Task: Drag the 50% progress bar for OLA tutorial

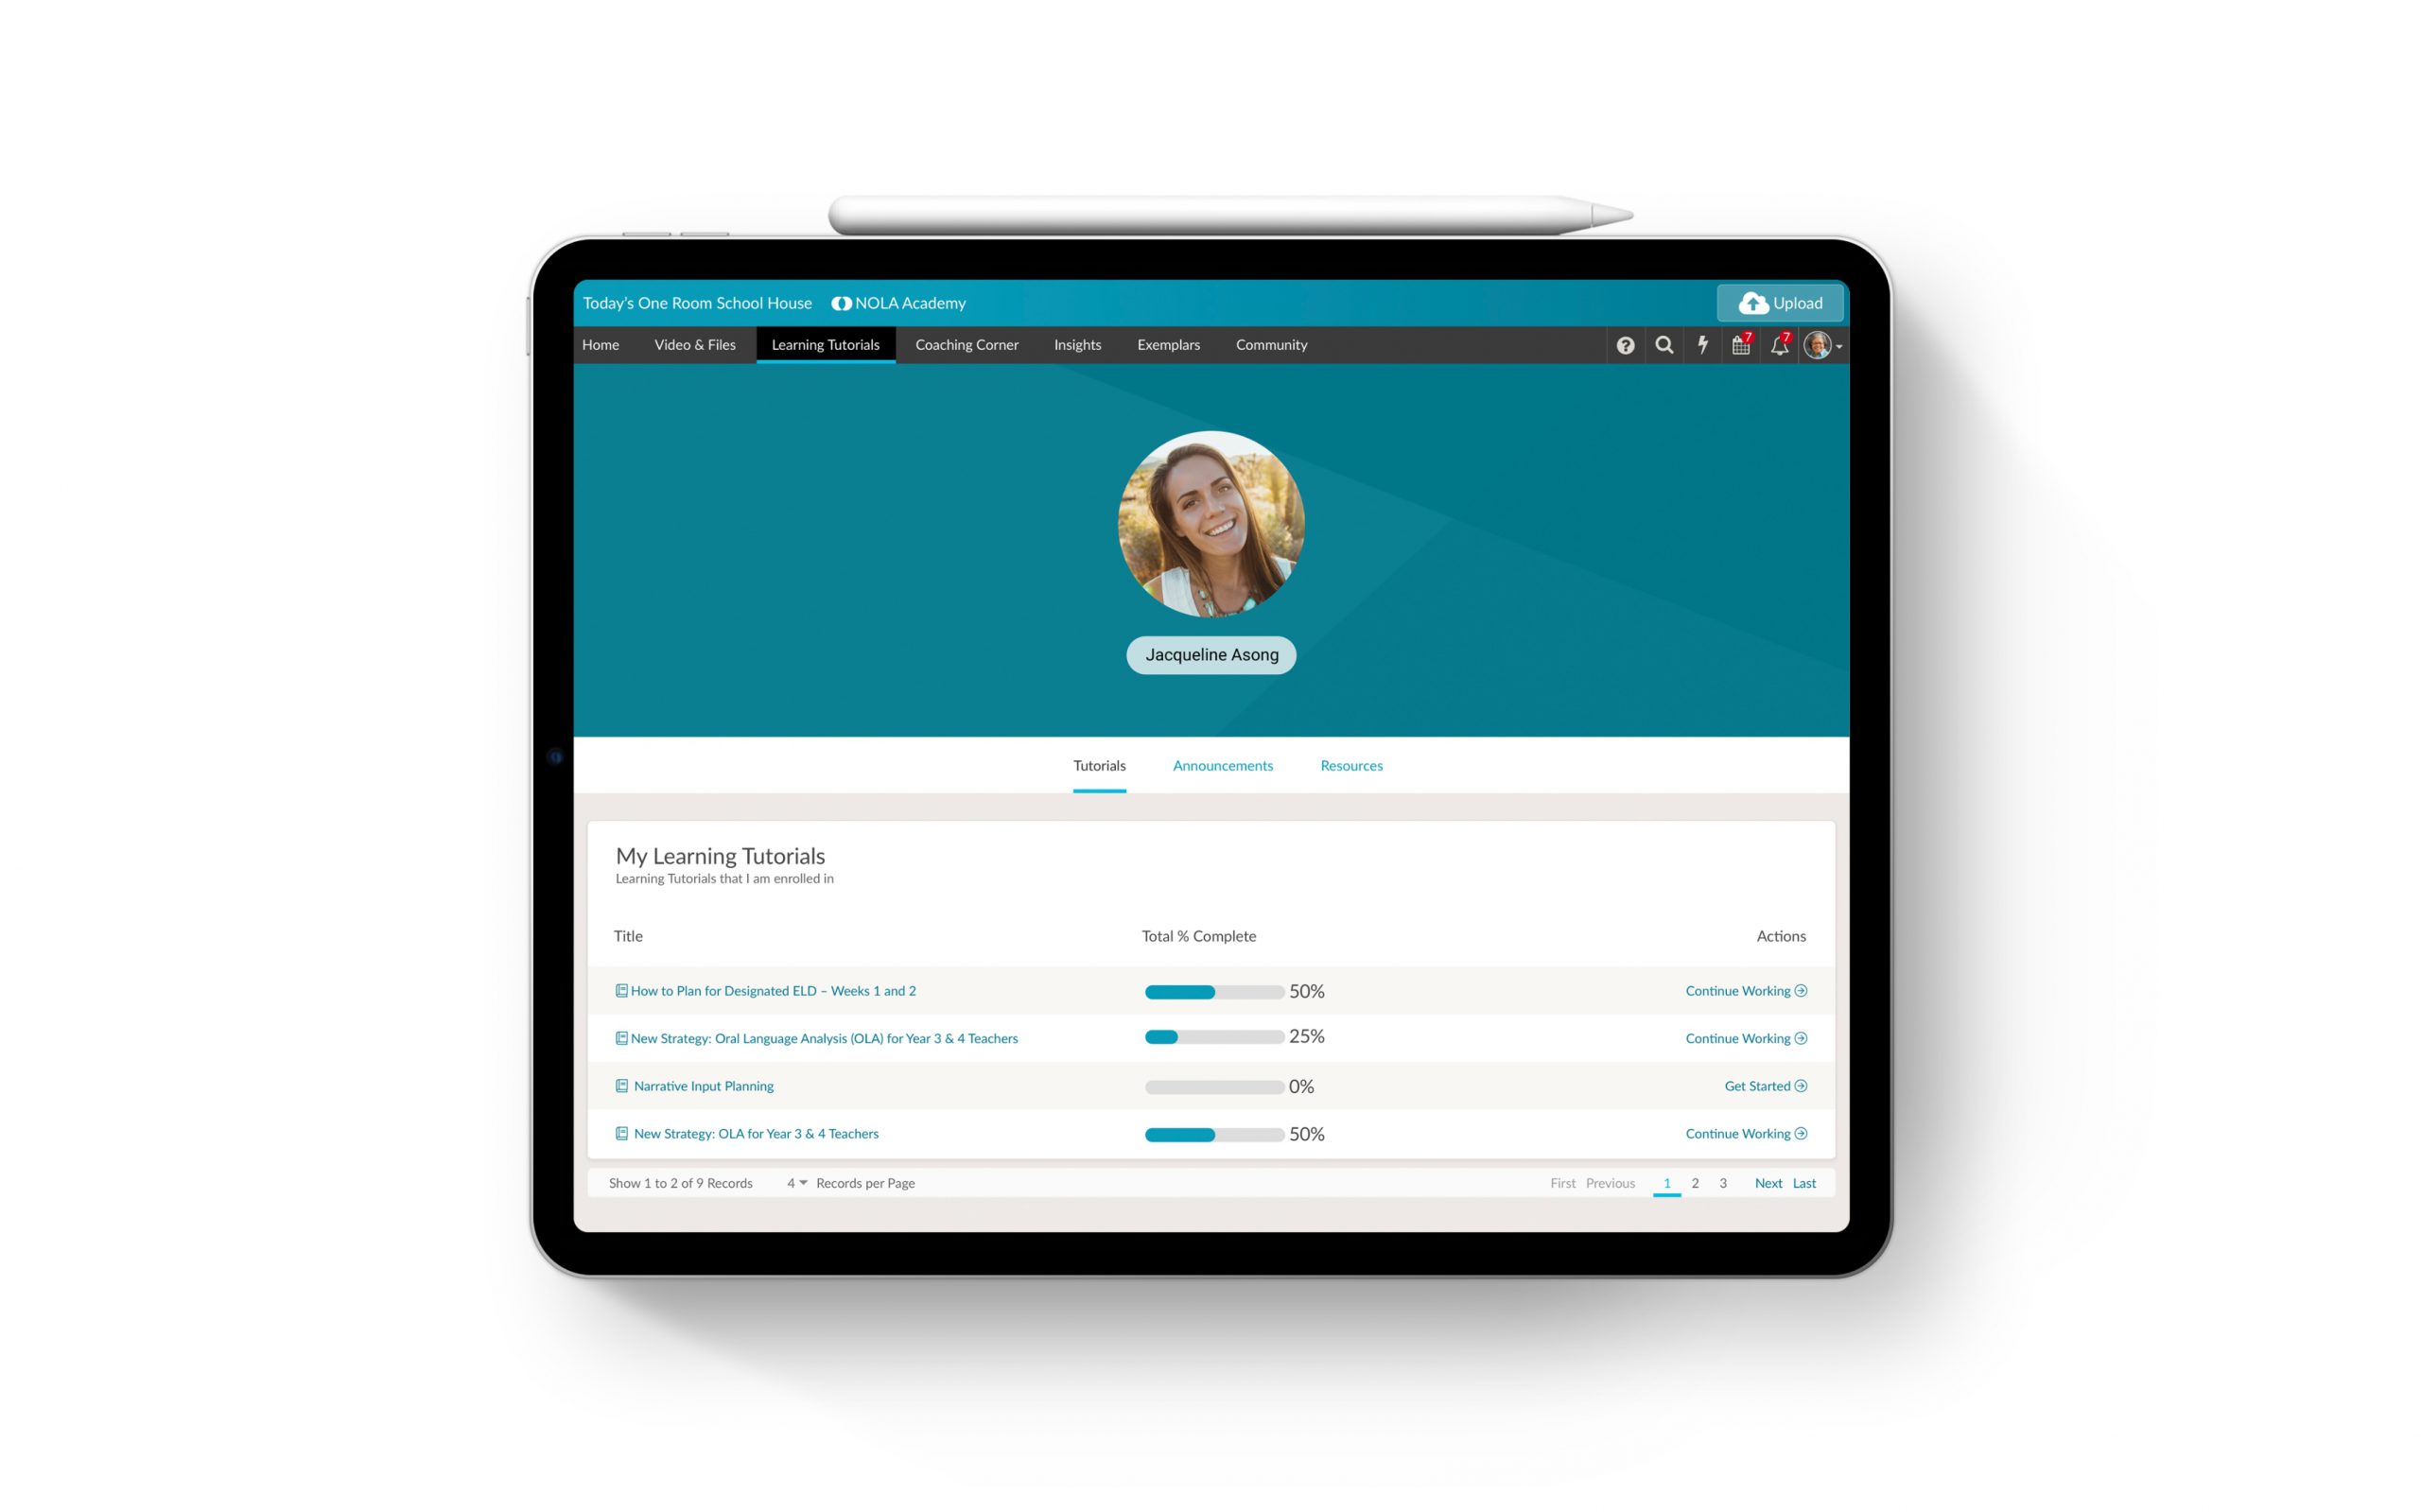Action: point(1209,1132)
